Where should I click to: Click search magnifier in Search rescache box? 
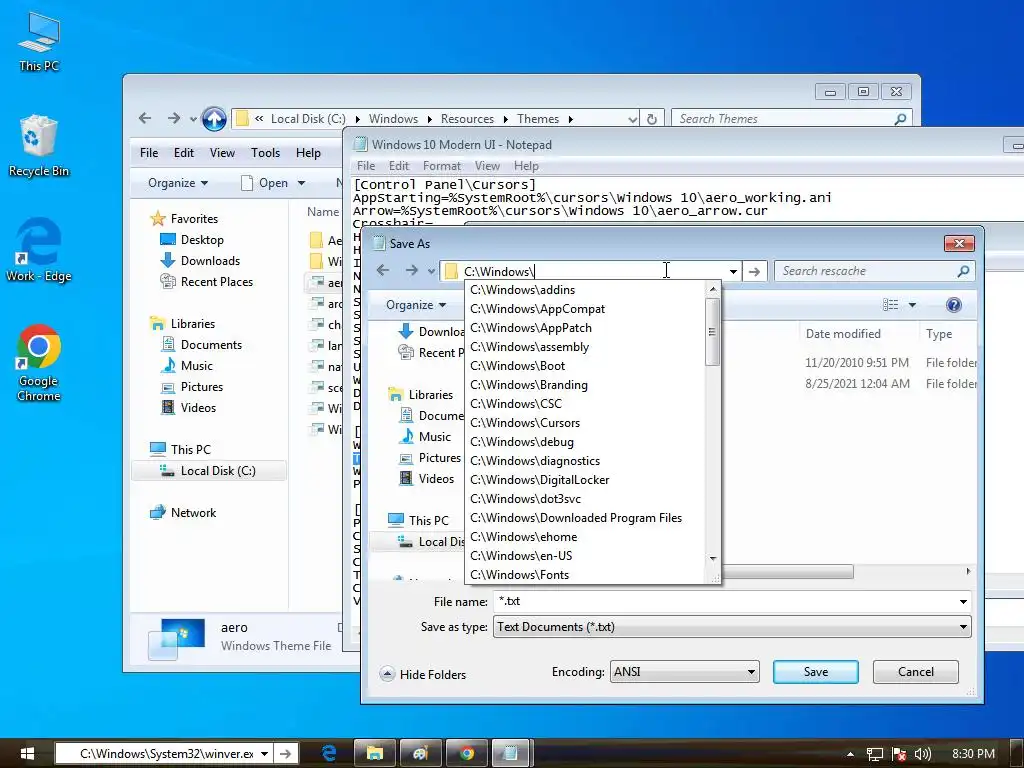(963, 271)
